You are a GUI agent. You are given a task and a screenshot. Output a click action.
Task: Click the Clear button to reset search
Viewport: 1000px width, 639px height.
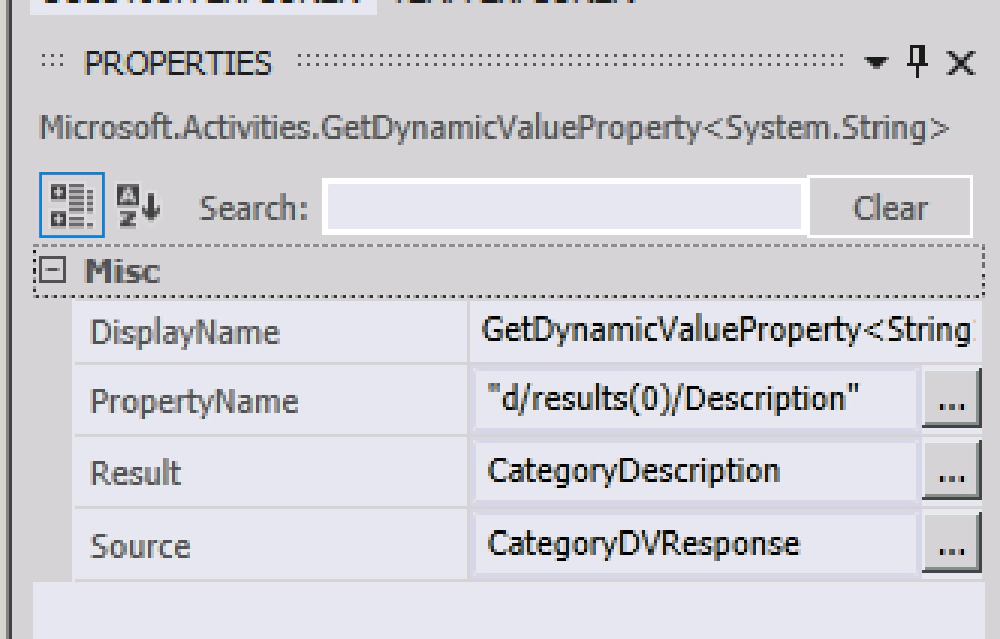[x=893, y=206]
